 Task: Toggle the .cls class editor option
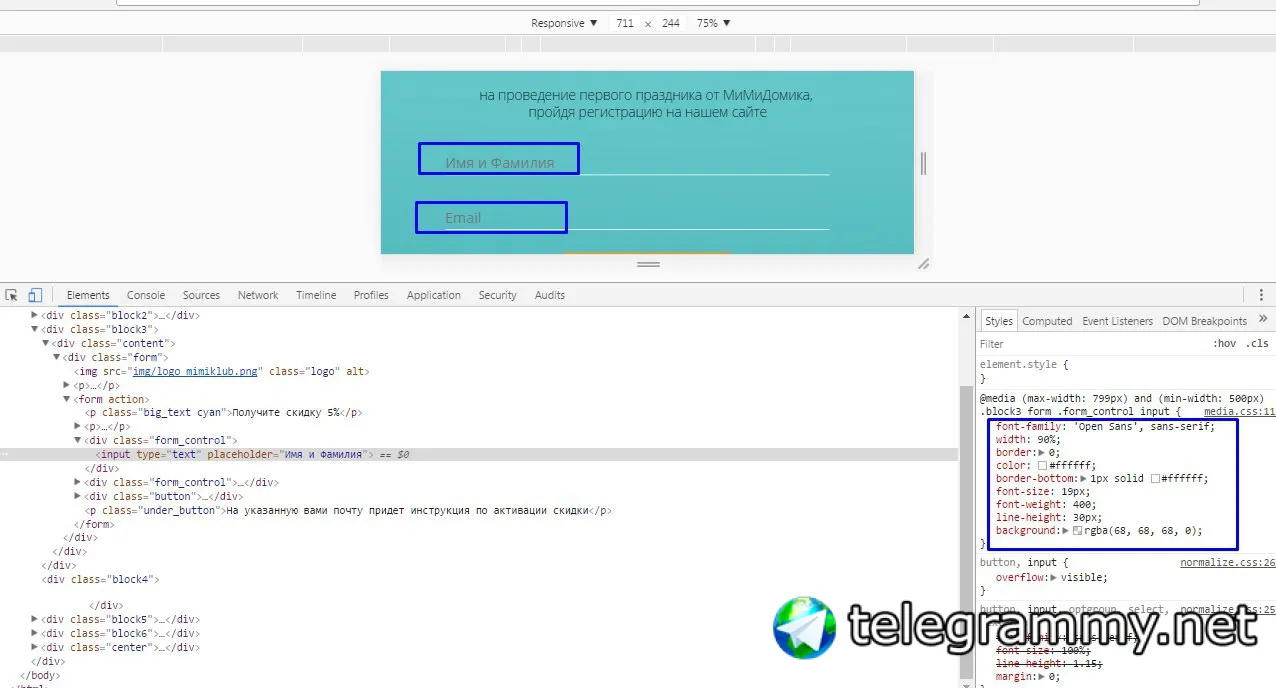pos(1257,344)
